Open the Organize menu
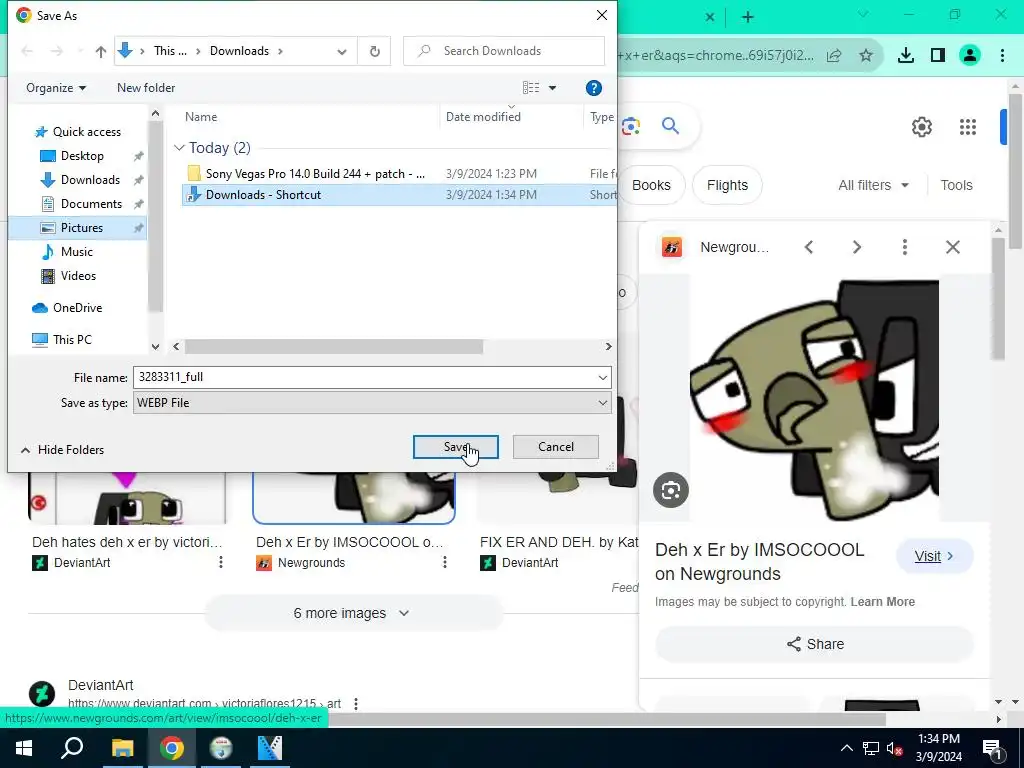Image resolution: width=1024 pixels, height=768 pixels. click(56, 88)
